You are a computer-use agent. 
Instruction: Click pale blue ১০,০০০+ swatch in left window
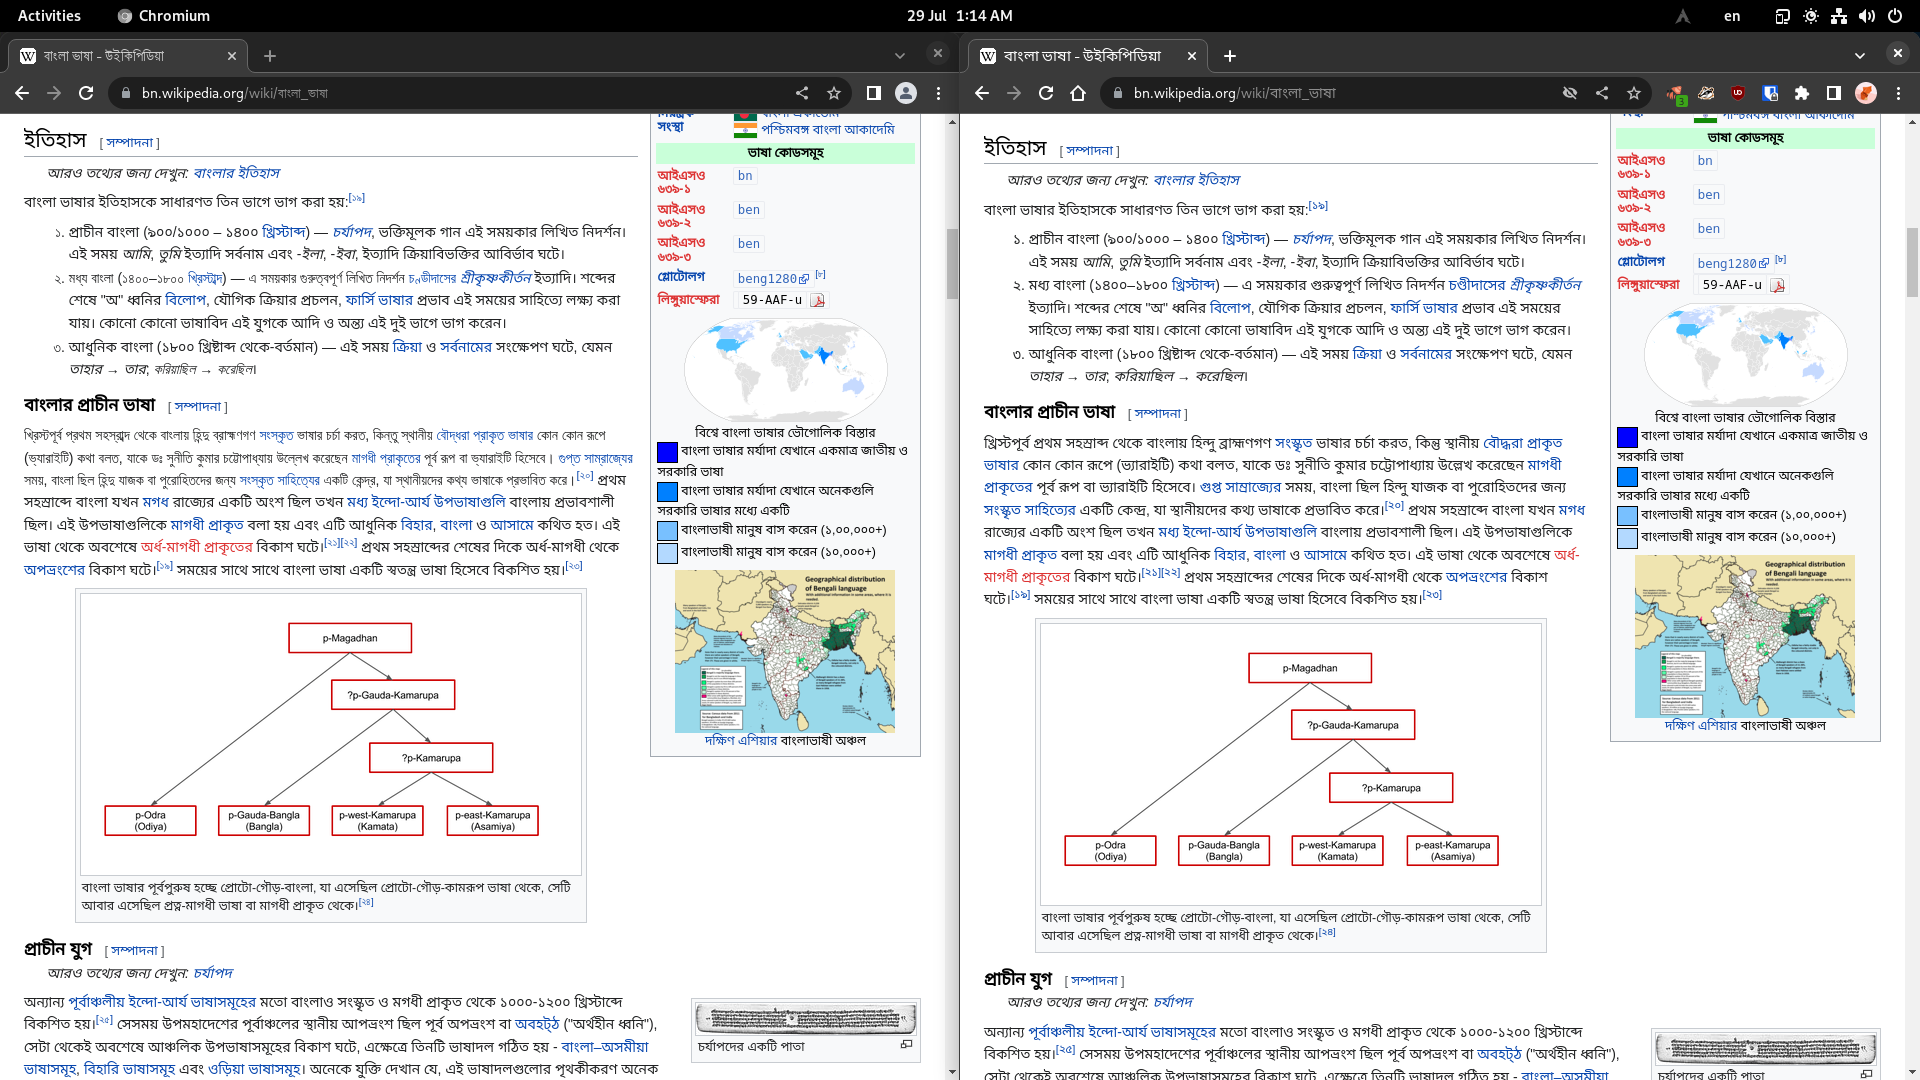click(667, 553)
